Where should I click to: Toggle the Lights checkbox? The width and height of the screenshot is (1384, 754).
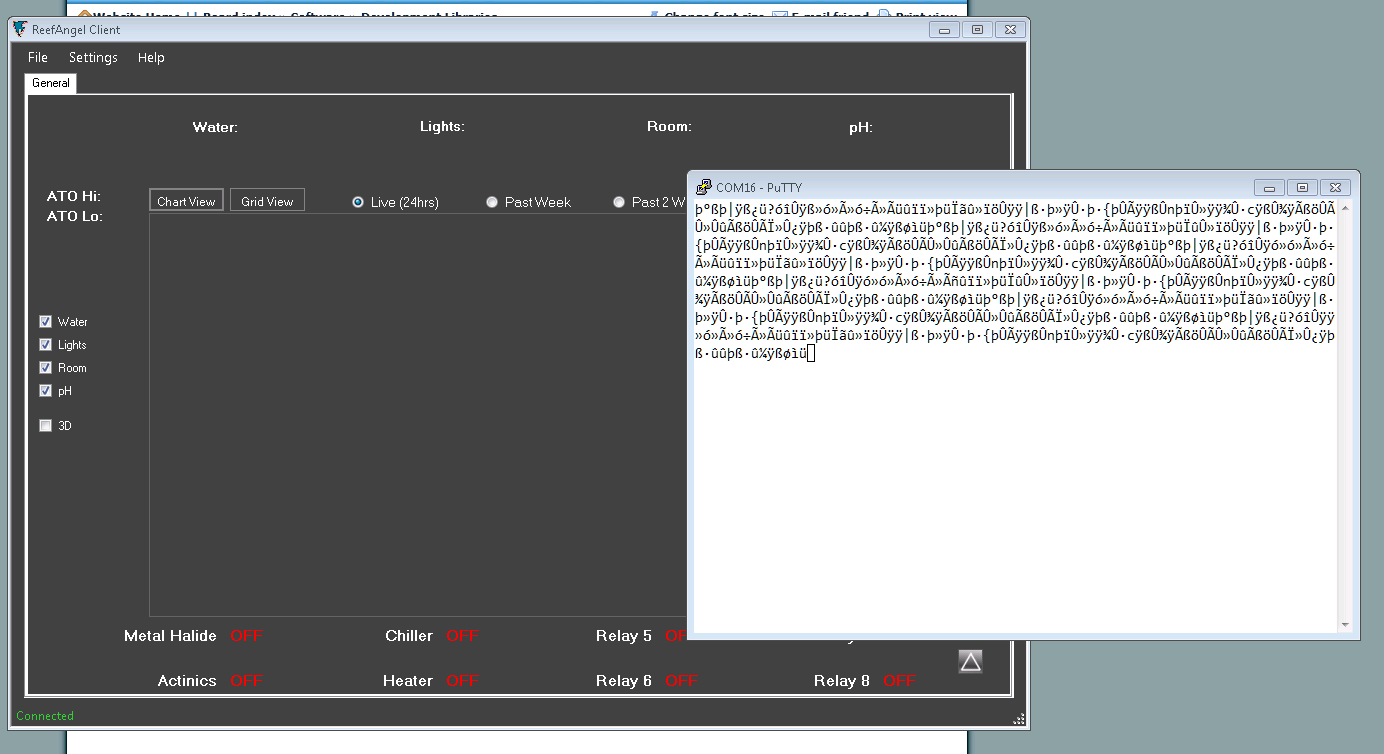pos(45,345)
